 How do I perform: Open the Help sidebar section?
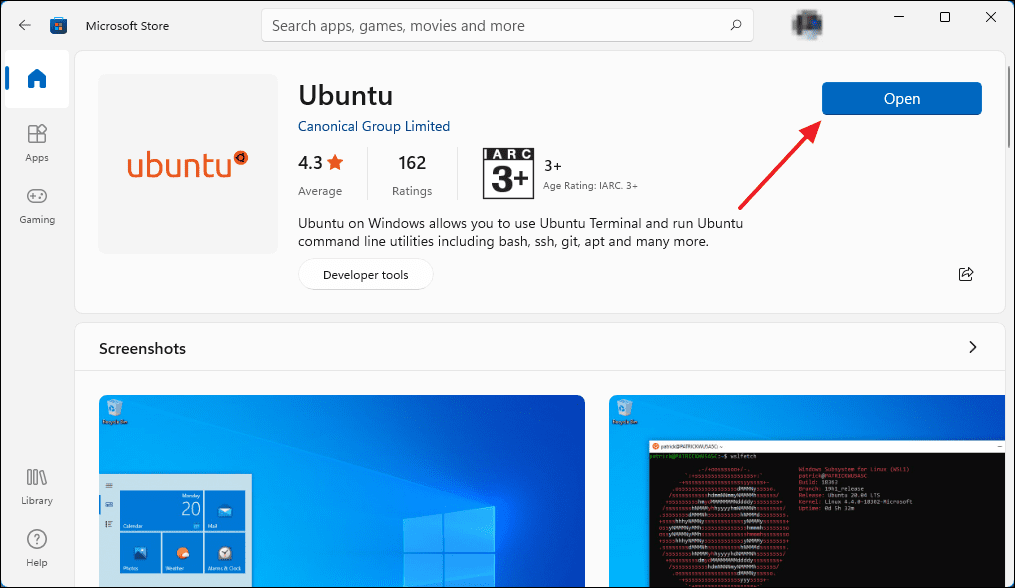pos(37,548)
